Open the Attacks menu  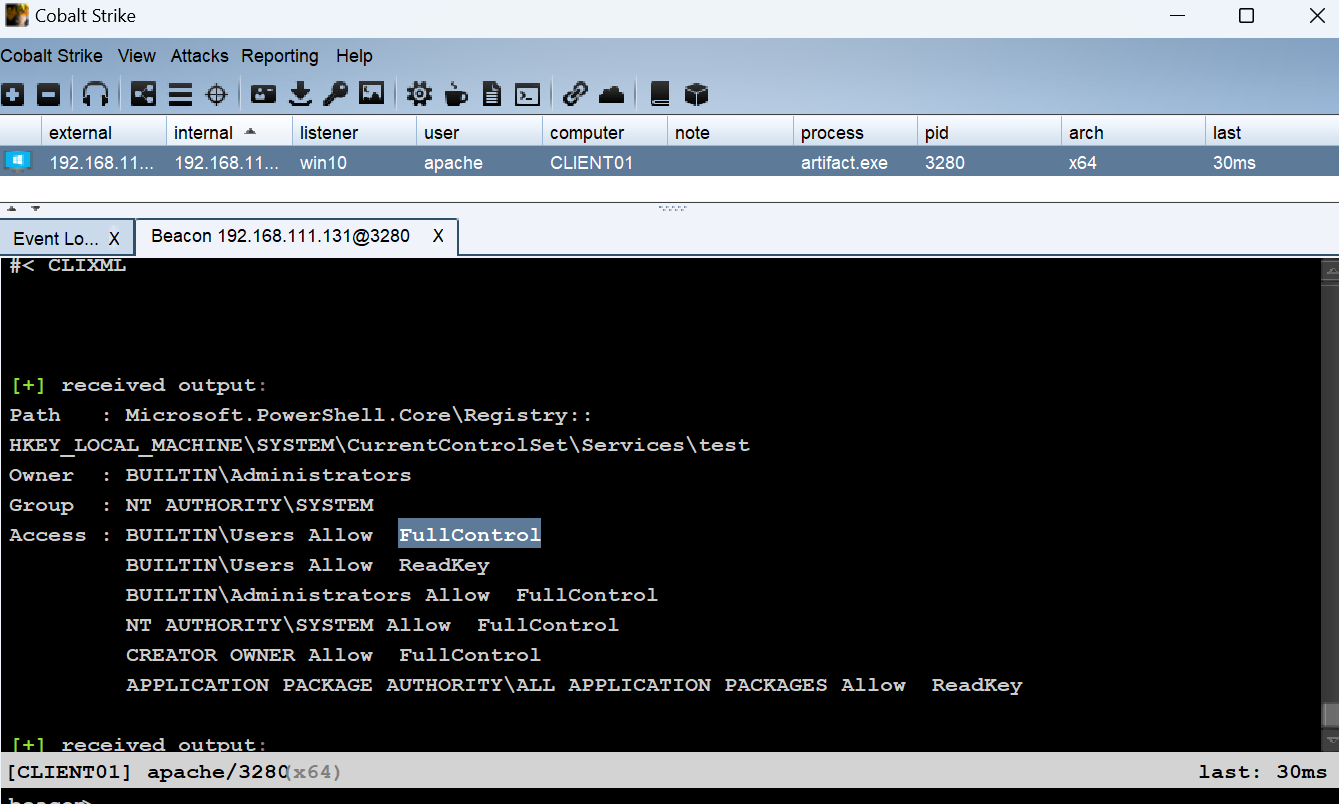tap(199, 56)
